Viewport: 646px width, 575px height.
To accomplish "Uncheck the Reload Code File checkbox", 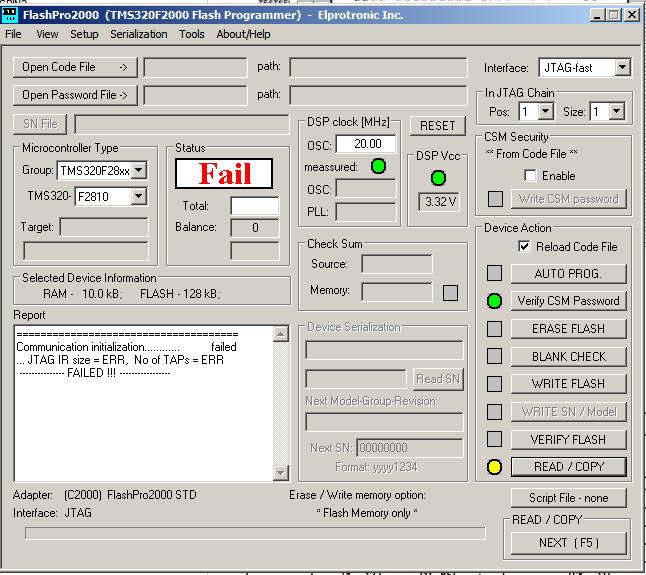I will click(x=524, y=247).
